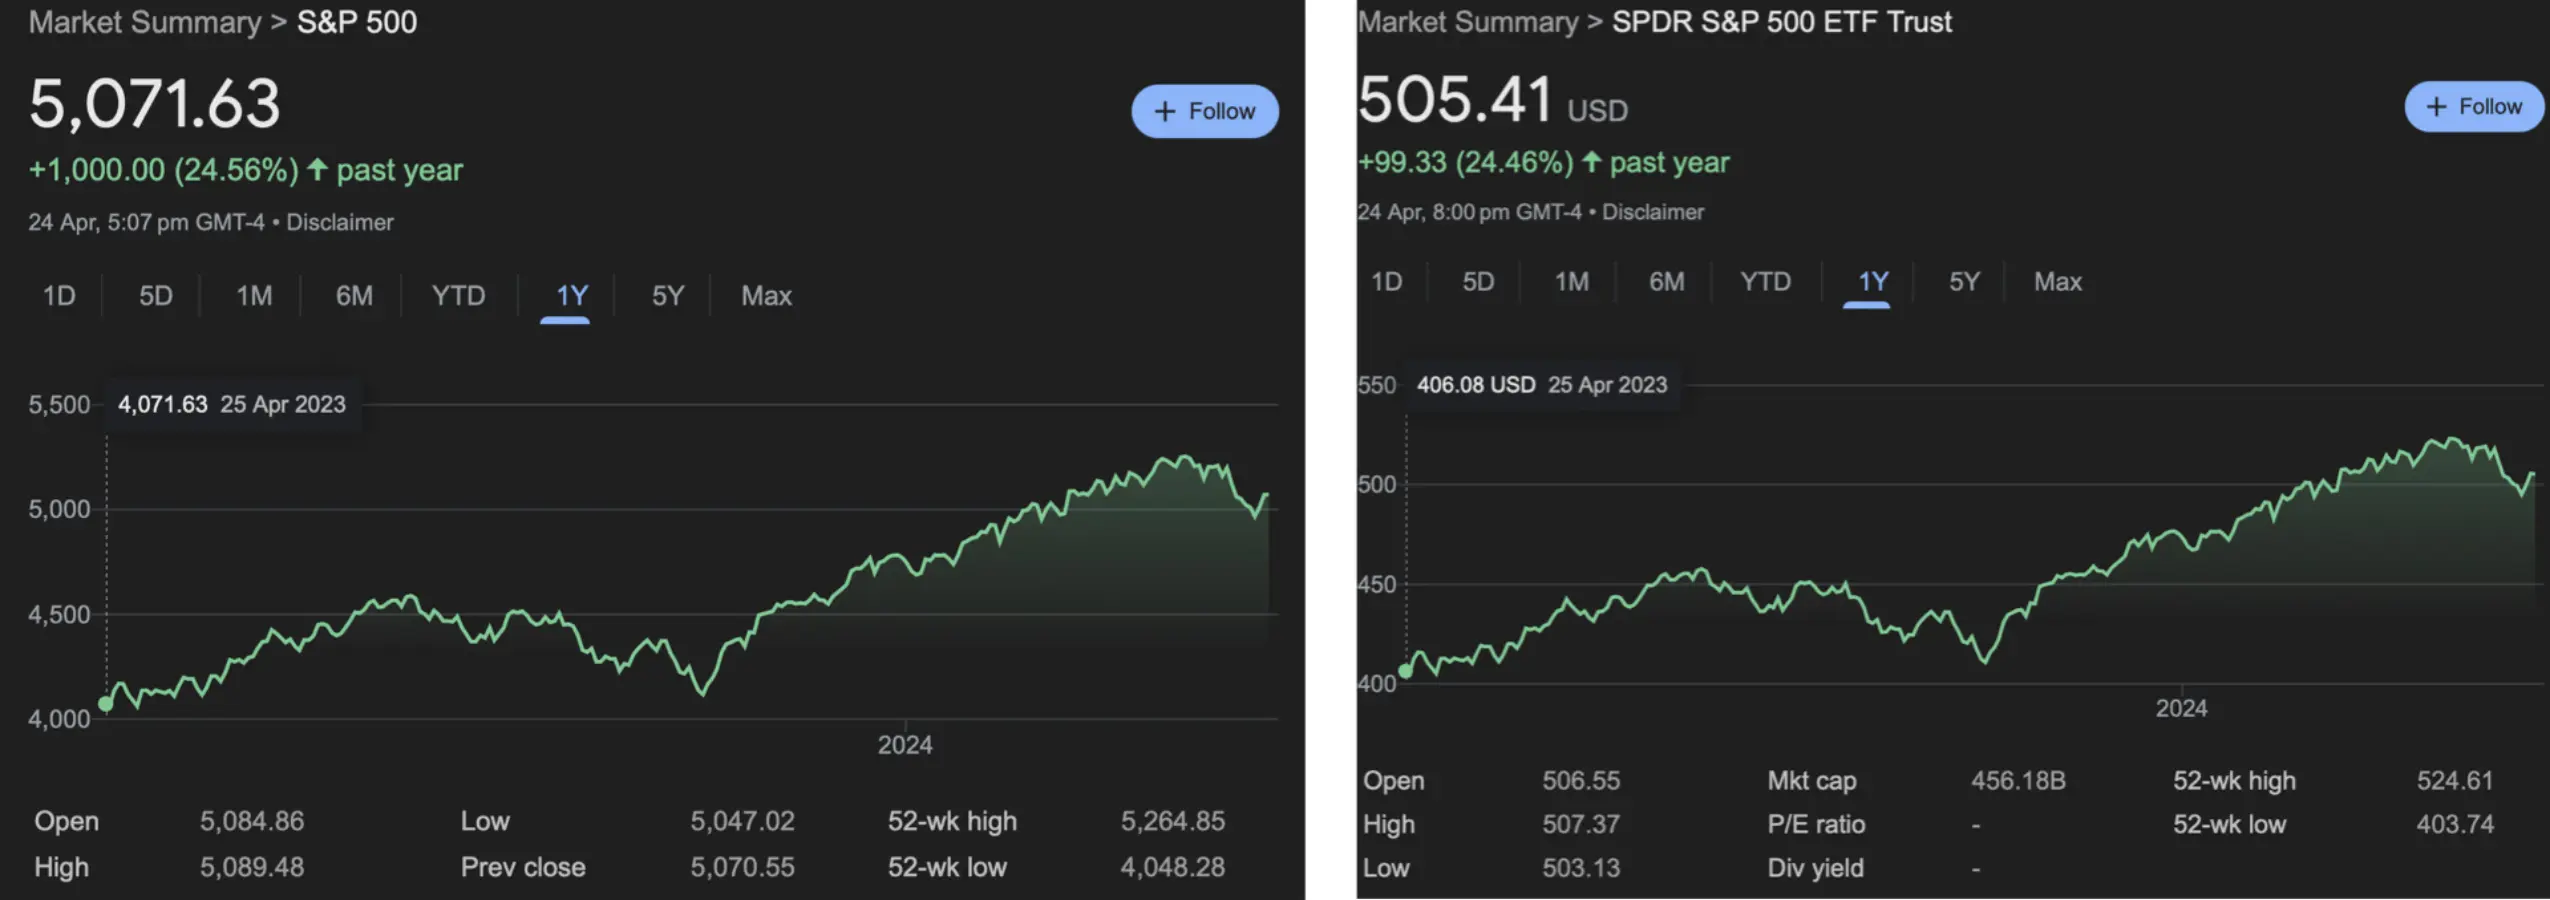This screenshot has width=2550, height=900.
Task: Click the green start-point marker on S&P 500 chart
Action: [106, 704]
